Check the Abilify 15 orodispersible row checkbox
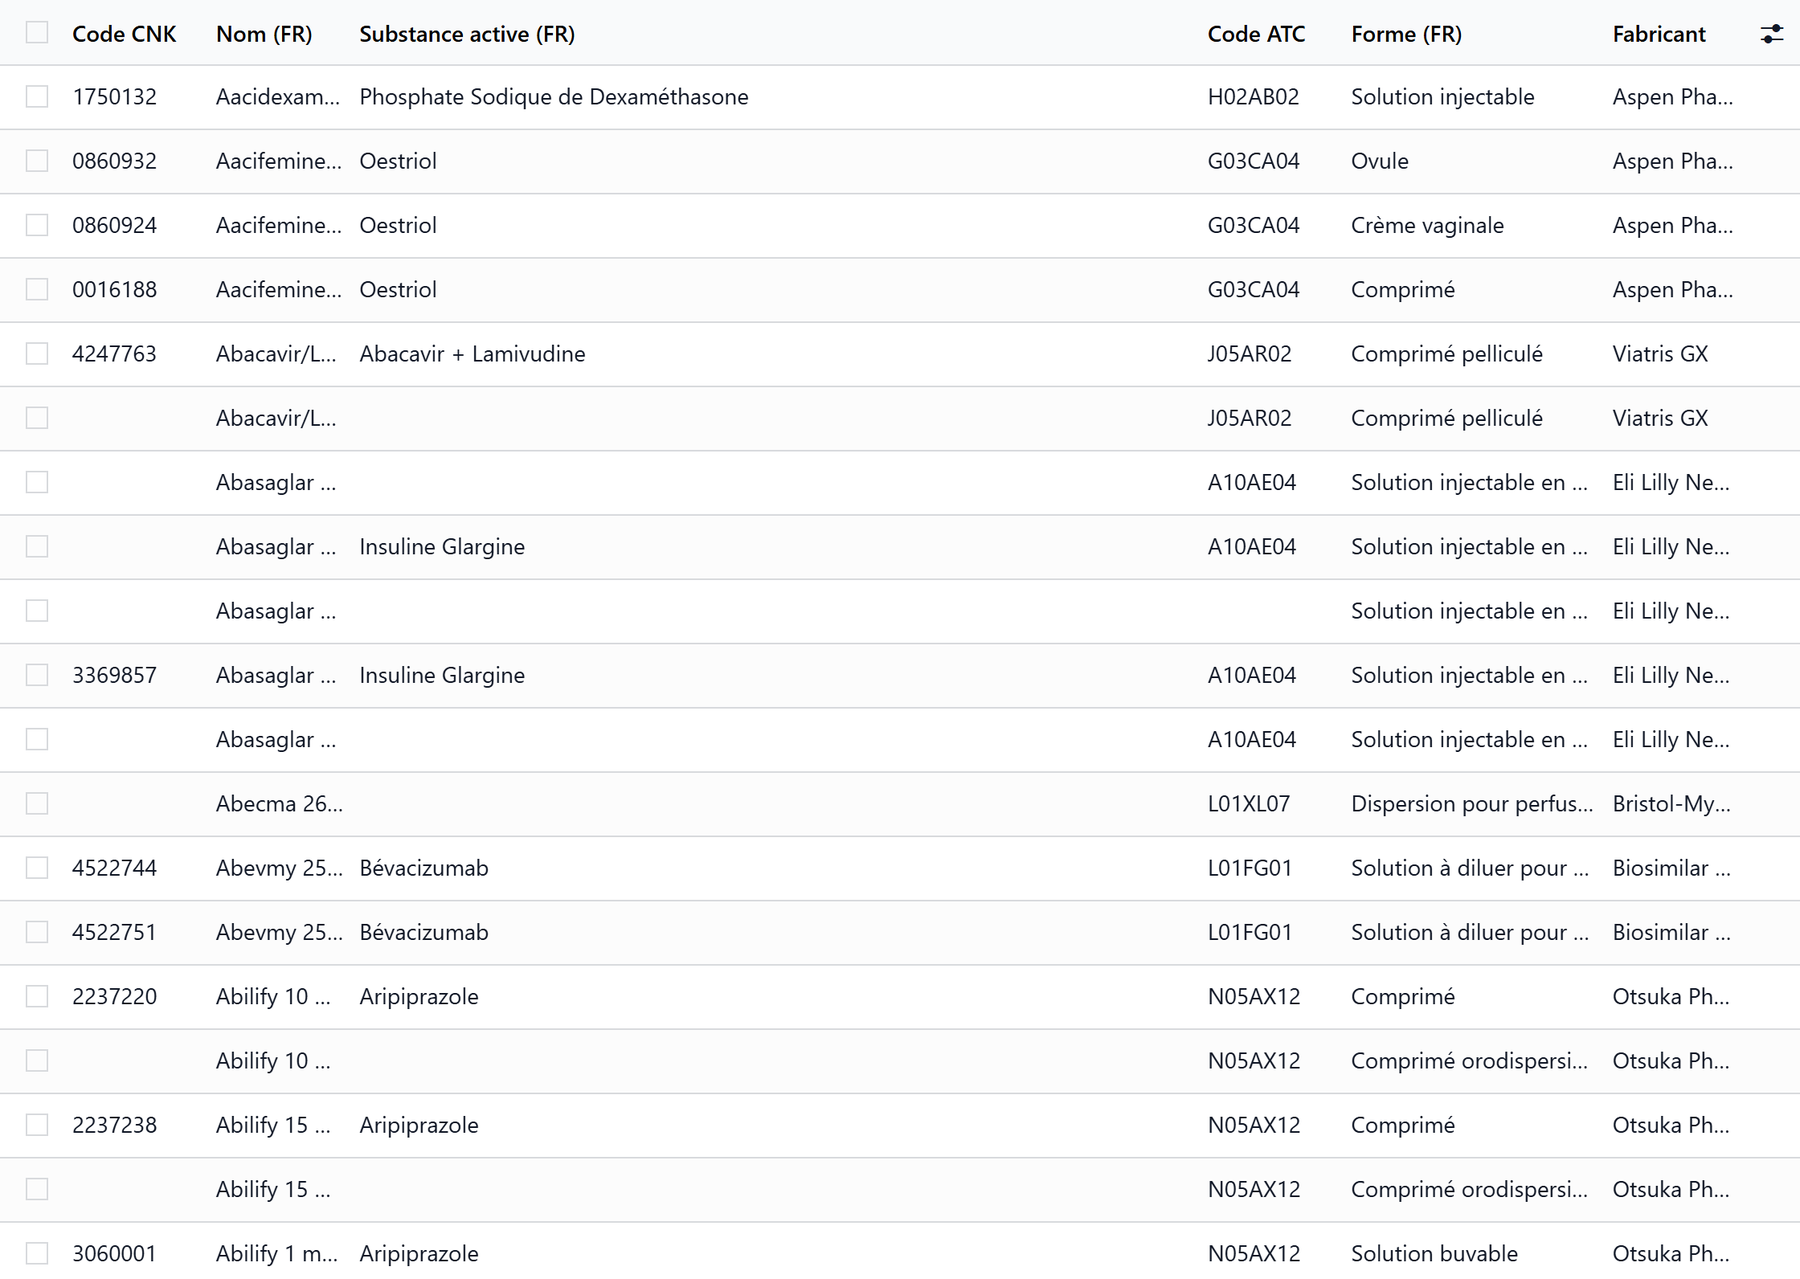Screen dimensions: 1800x1279 click(37, 1189)
